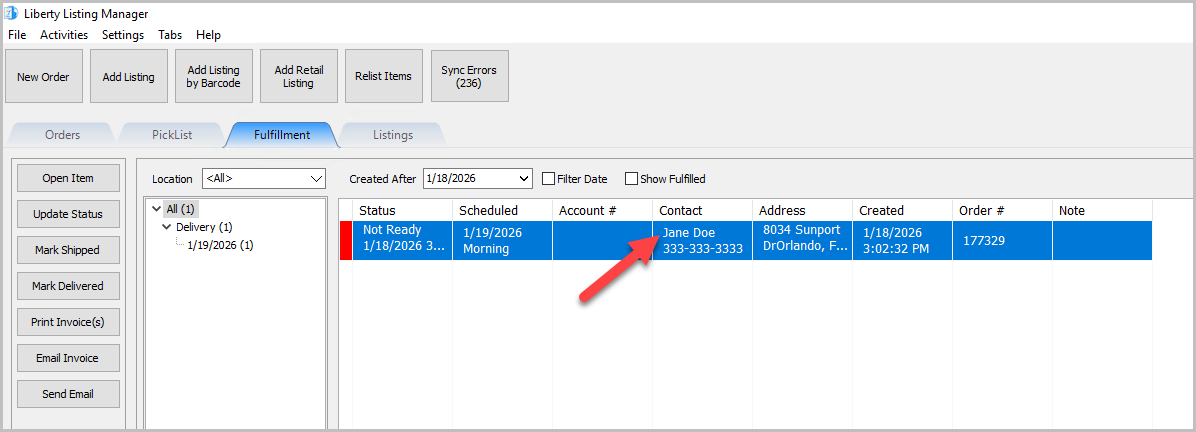Open the Created After date picker
The width and height of the screenshot is (1196, 432).
tap(477, 179)
